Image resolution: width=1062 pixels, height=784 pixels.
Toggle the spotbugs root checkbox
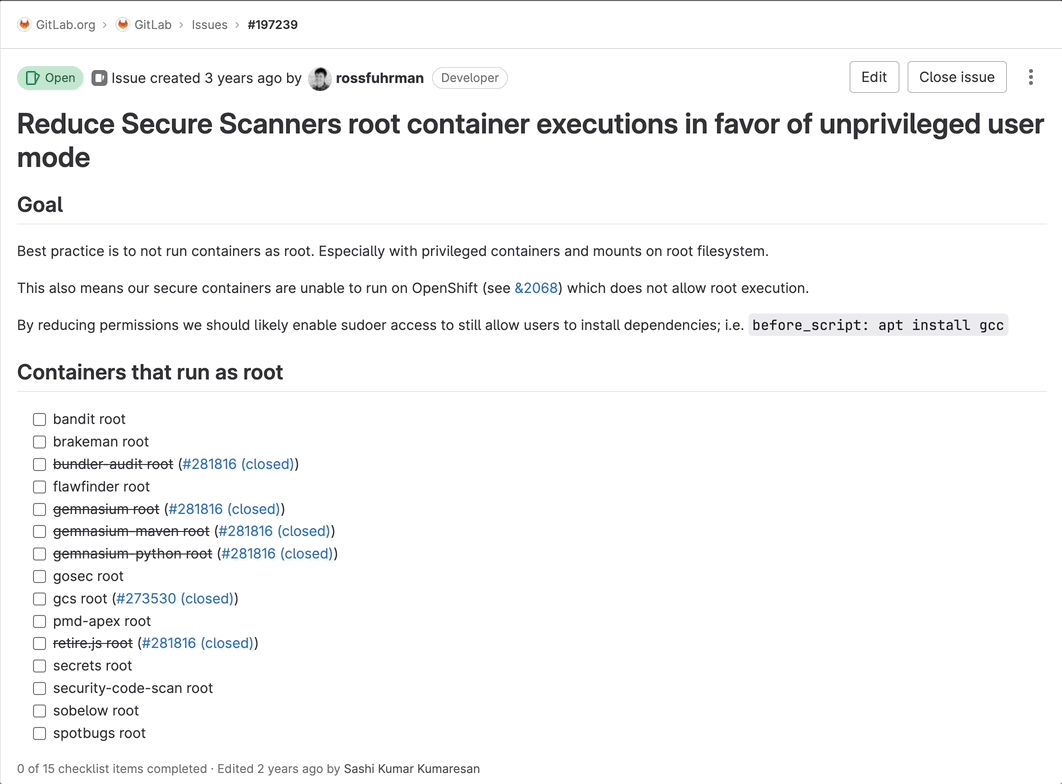click(x=39, y=734)
